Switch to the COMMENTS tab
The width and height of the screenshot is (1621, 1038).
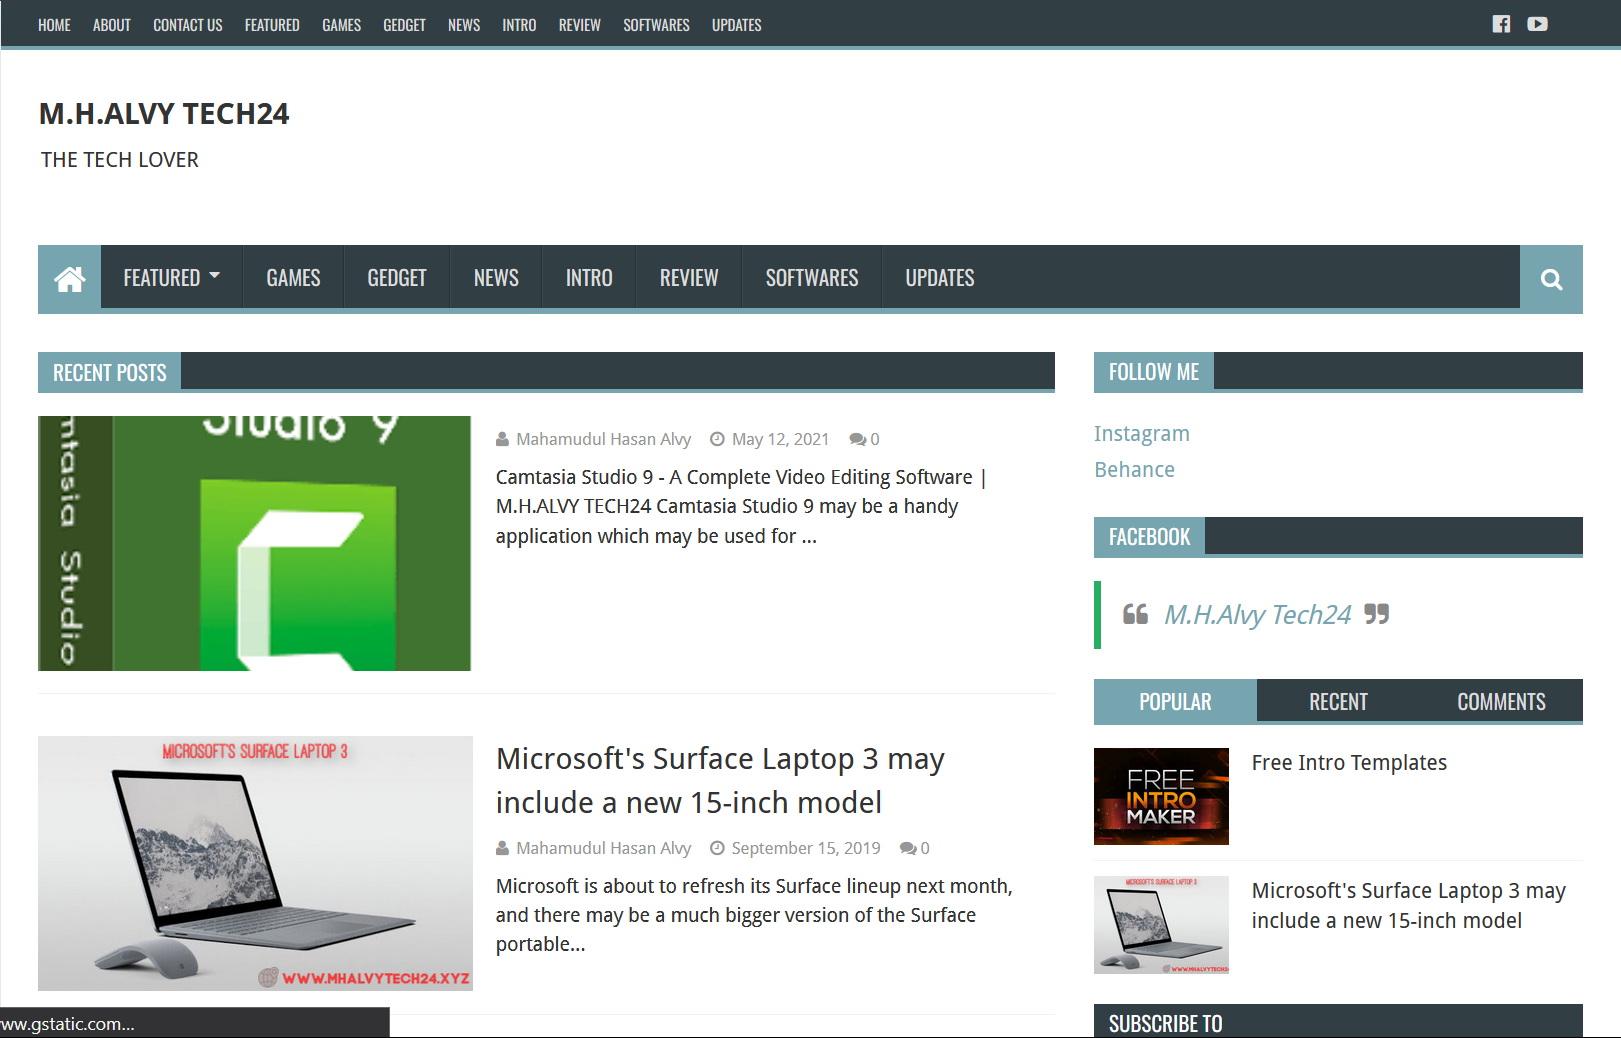pyautogui.click(x=1501, y=701)
